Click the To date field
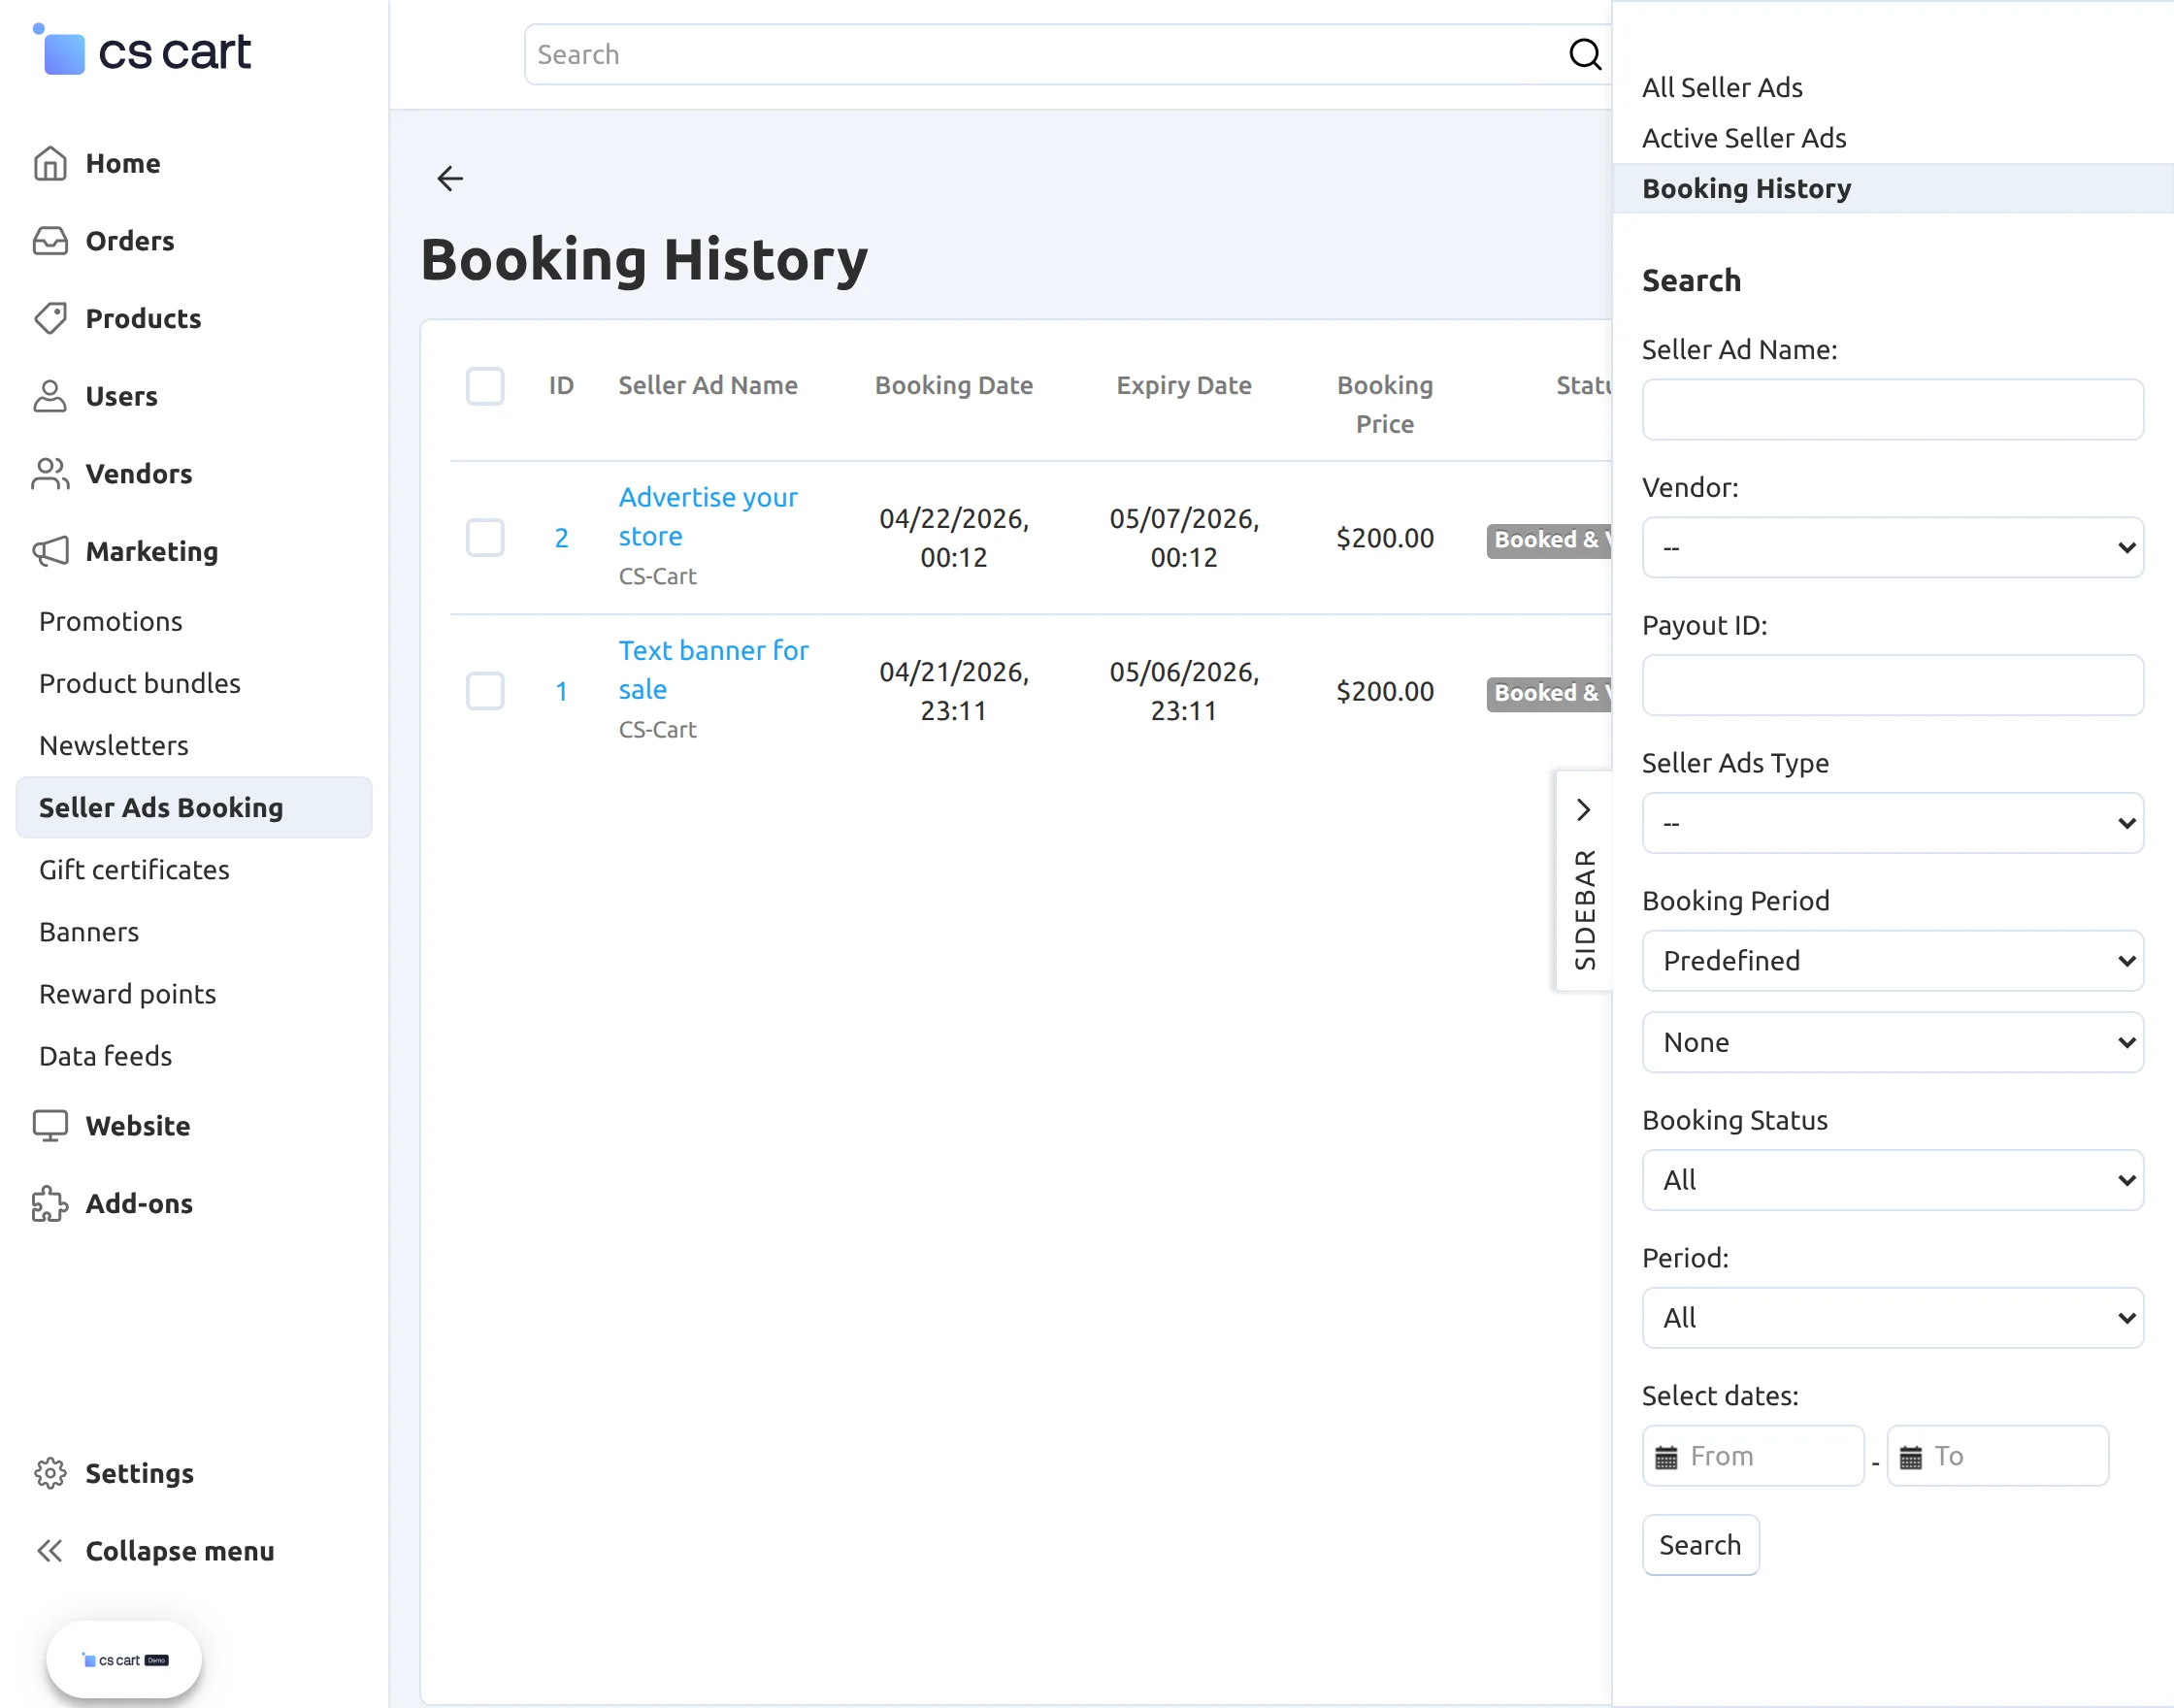Screen dimensions: 2174x1708 pos(1998,1457)
